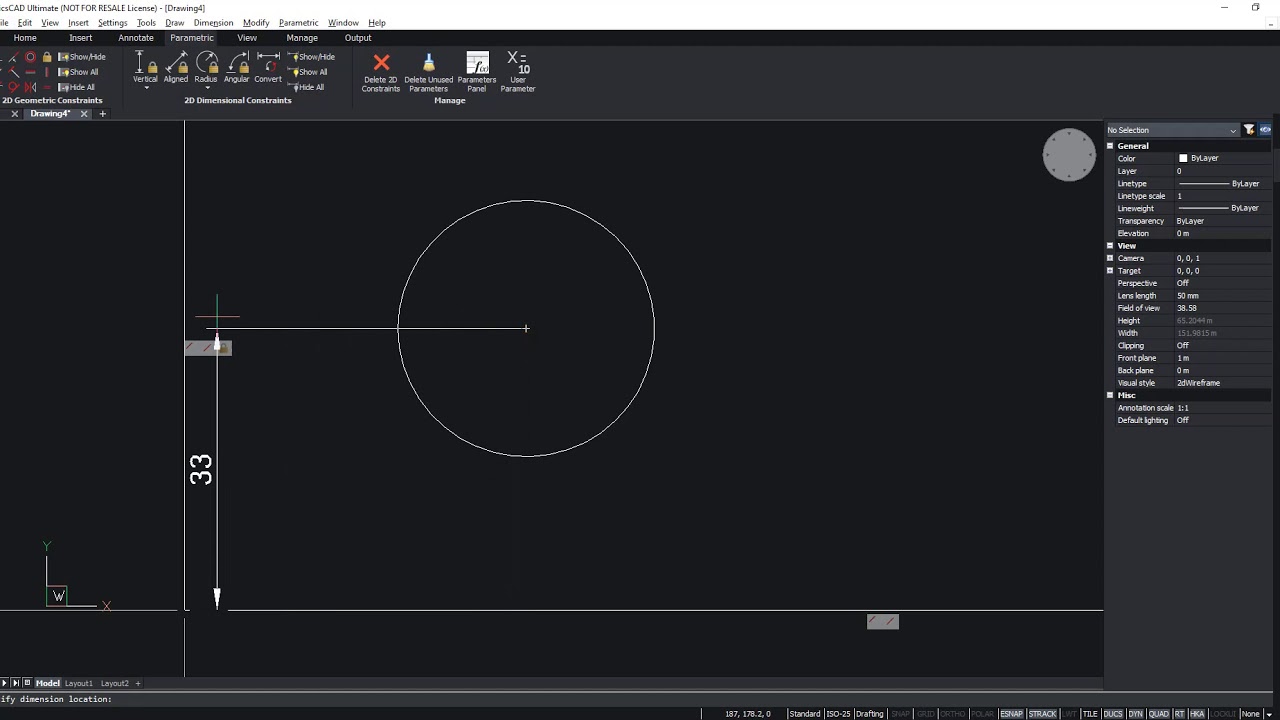
Task: Click Delete Unused Parameters broom icon
Action: (428, 72)
